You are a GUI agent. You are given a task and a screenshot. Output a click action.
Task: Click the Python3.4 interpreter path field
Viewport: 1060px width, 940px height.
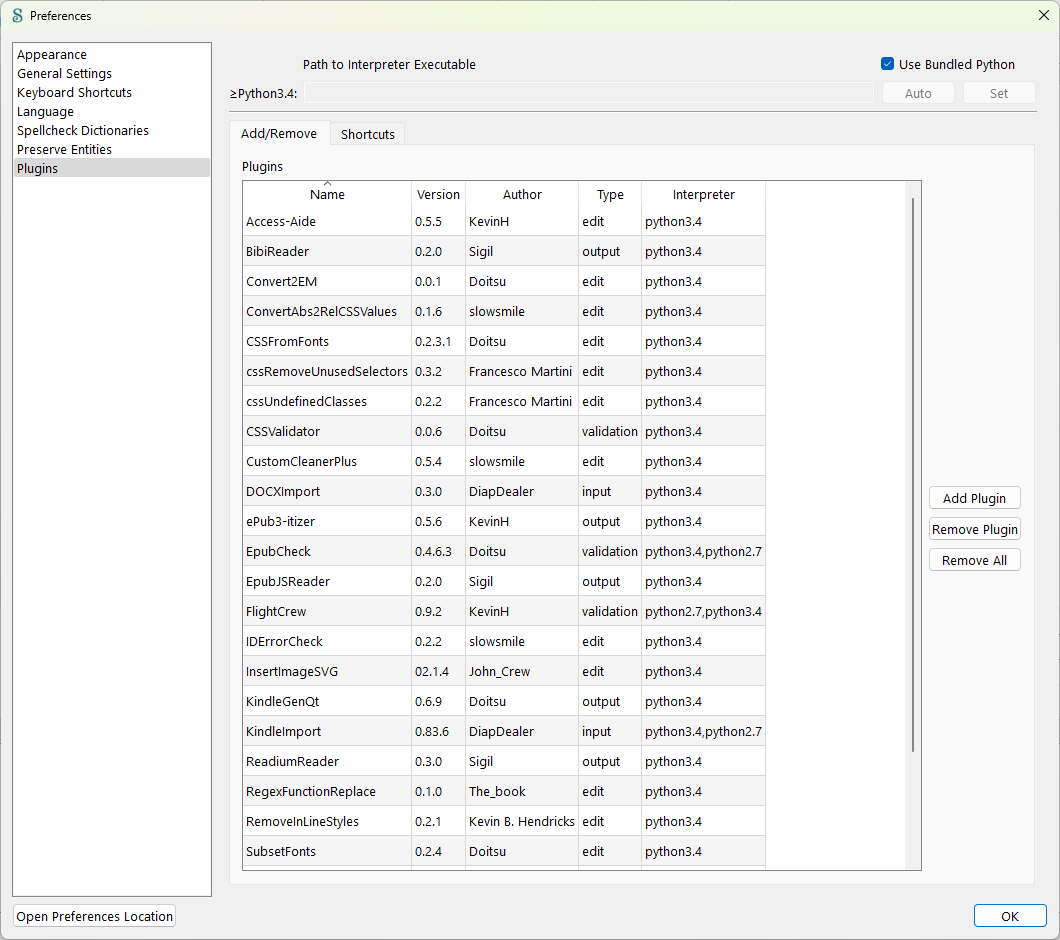(x=588, y=93)
